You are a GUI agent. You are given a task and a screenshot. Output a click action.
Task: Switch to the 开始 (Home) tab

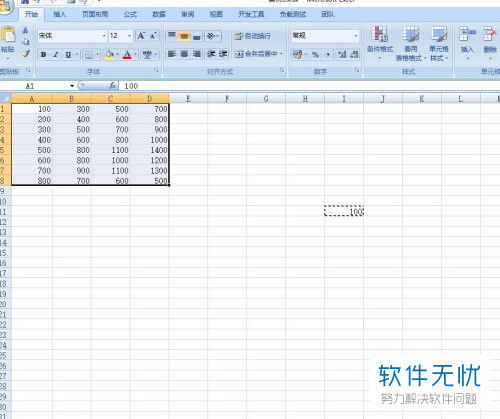pyautogui.click(x=31, y=14)
